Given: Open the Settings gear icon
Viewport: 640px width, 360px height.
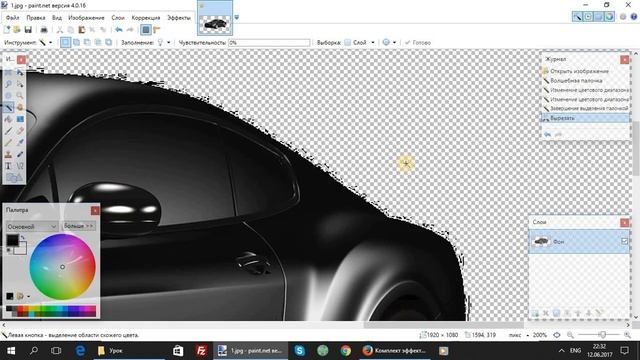Looking at the screenshot, I should pos(623,17).
